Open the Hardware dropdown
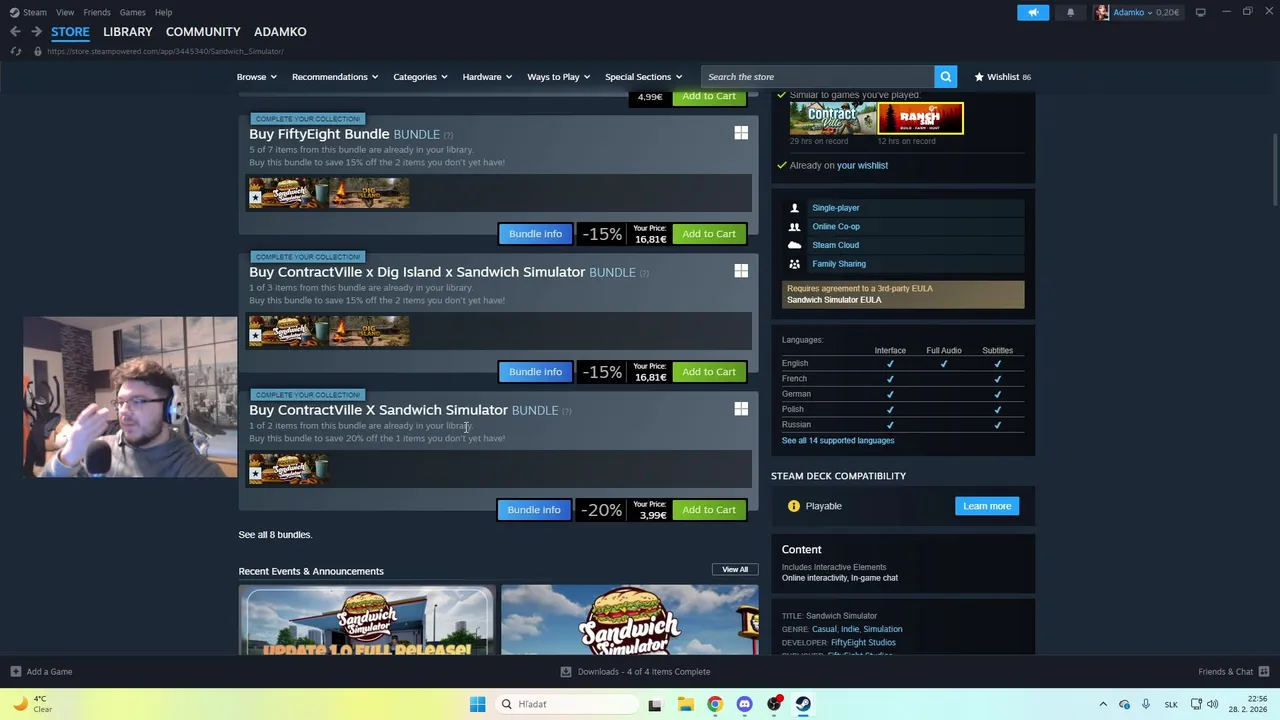 point(487,77)
